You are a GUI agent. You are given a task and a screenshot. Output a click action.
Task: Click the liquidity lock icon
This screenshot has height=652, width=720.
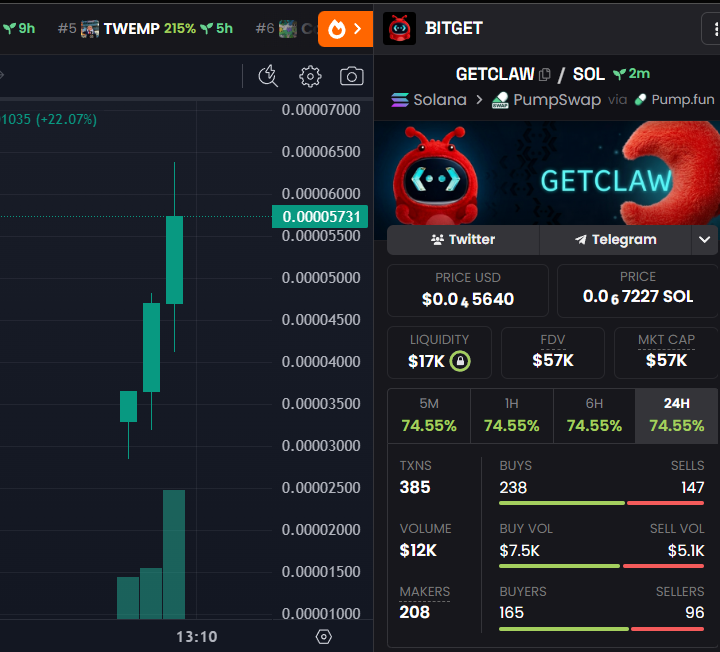(x=460, y=361)
